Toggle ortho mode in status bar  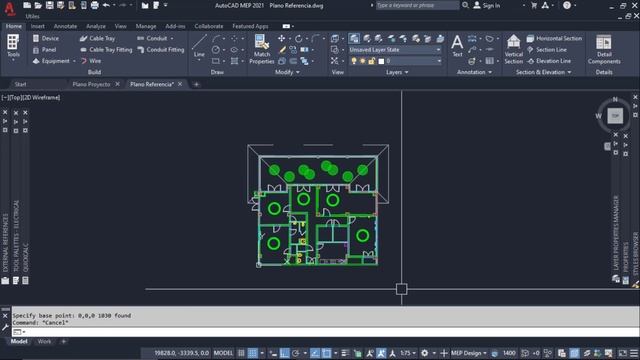pyautogui.click(x=284, y=353)
